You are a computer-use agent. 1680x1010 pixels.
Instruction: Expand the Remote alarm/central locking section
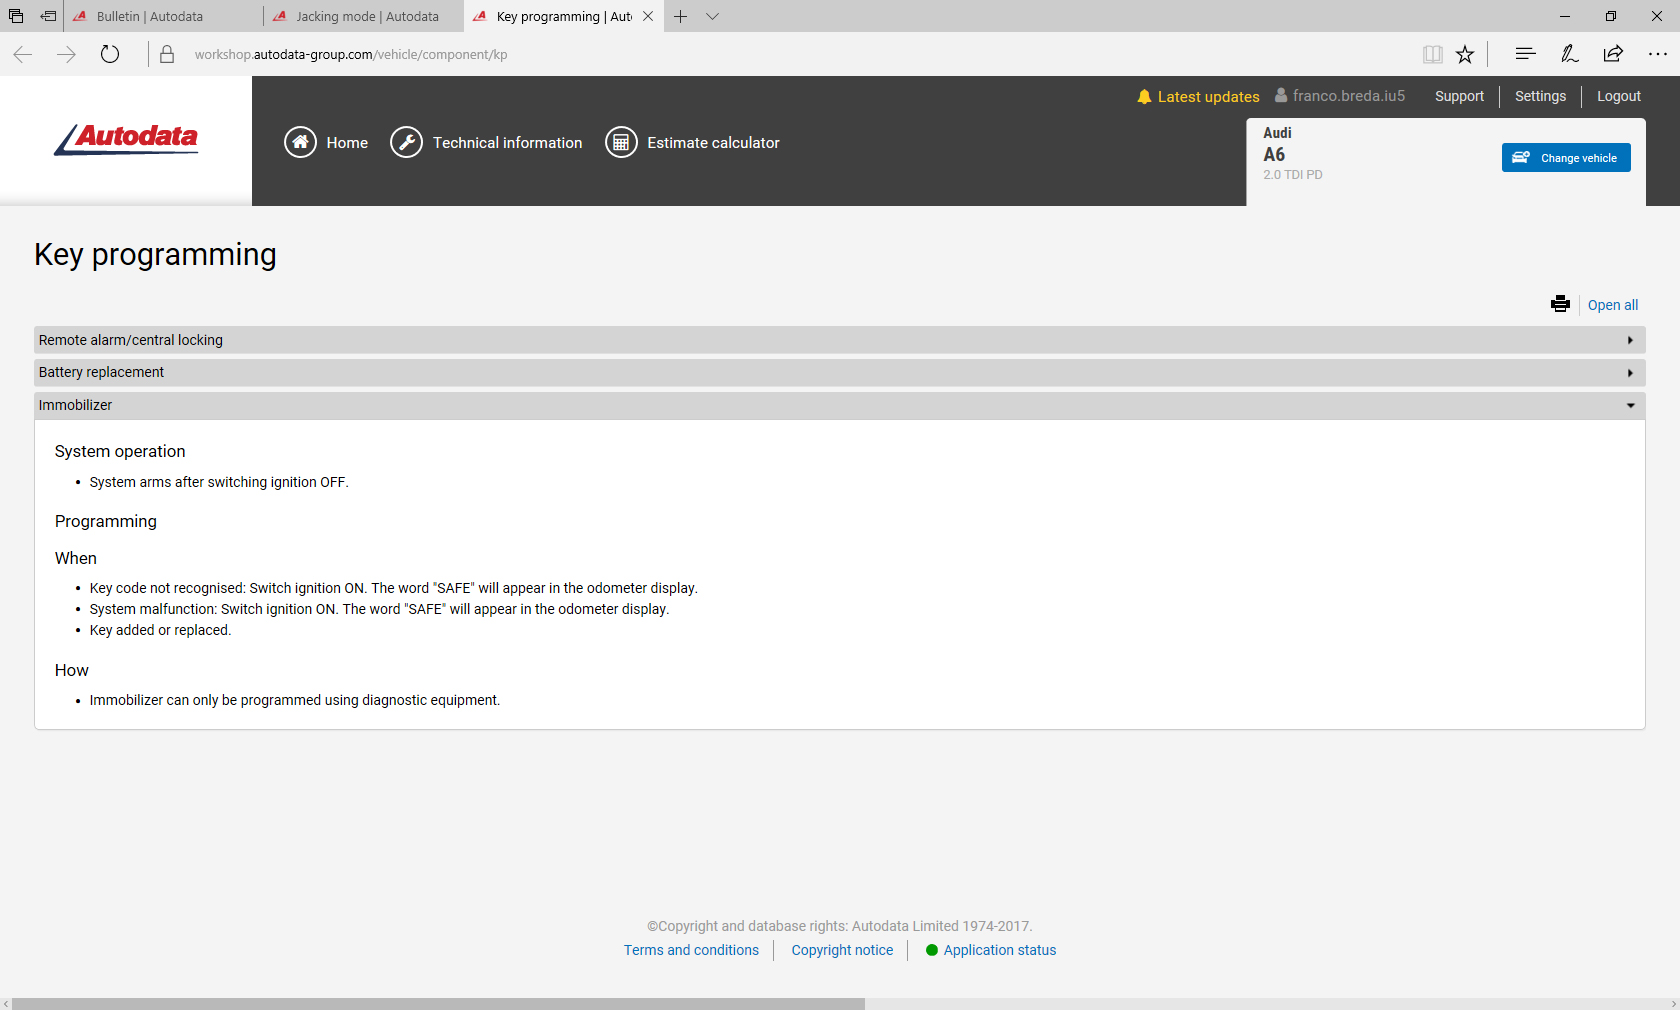pyautogui.click(x=839, y=340)
